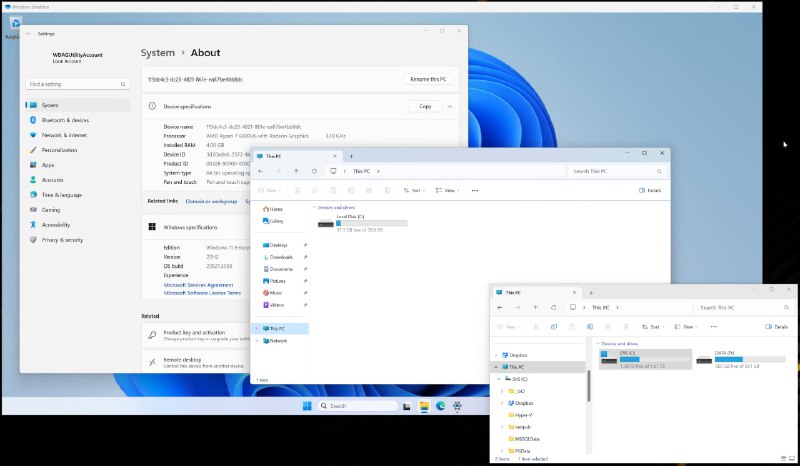The height and width of the screenshot is (466, 800).
Task: Collapse This PC in front Explorer tree
Action: click(x=495, y=367)
